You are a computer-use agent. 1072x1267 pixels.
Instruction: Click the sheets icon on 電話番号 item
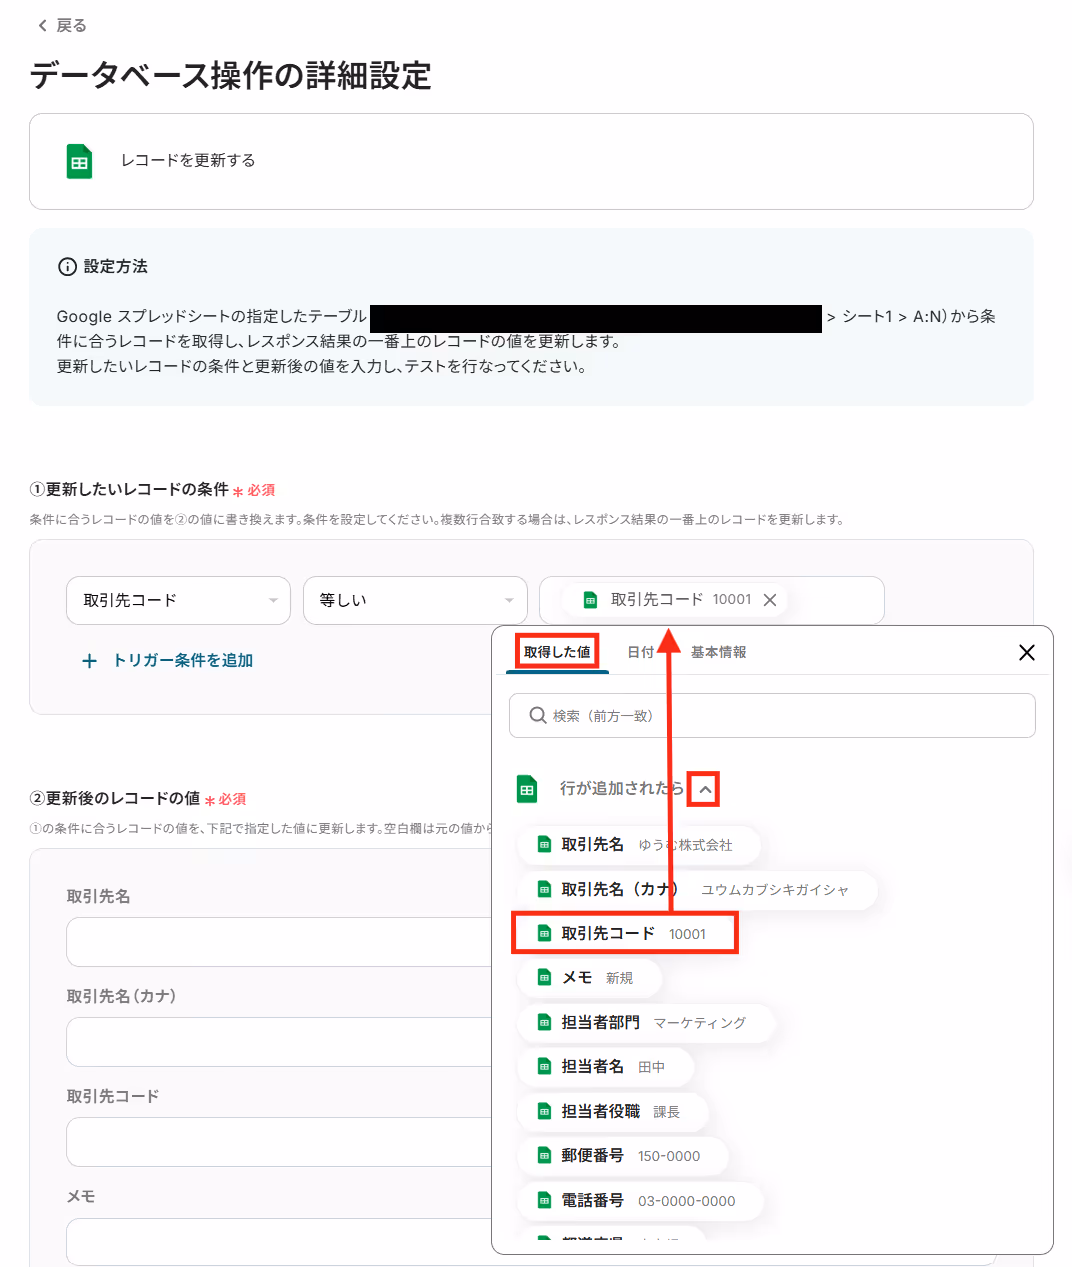click(544, 1200)
